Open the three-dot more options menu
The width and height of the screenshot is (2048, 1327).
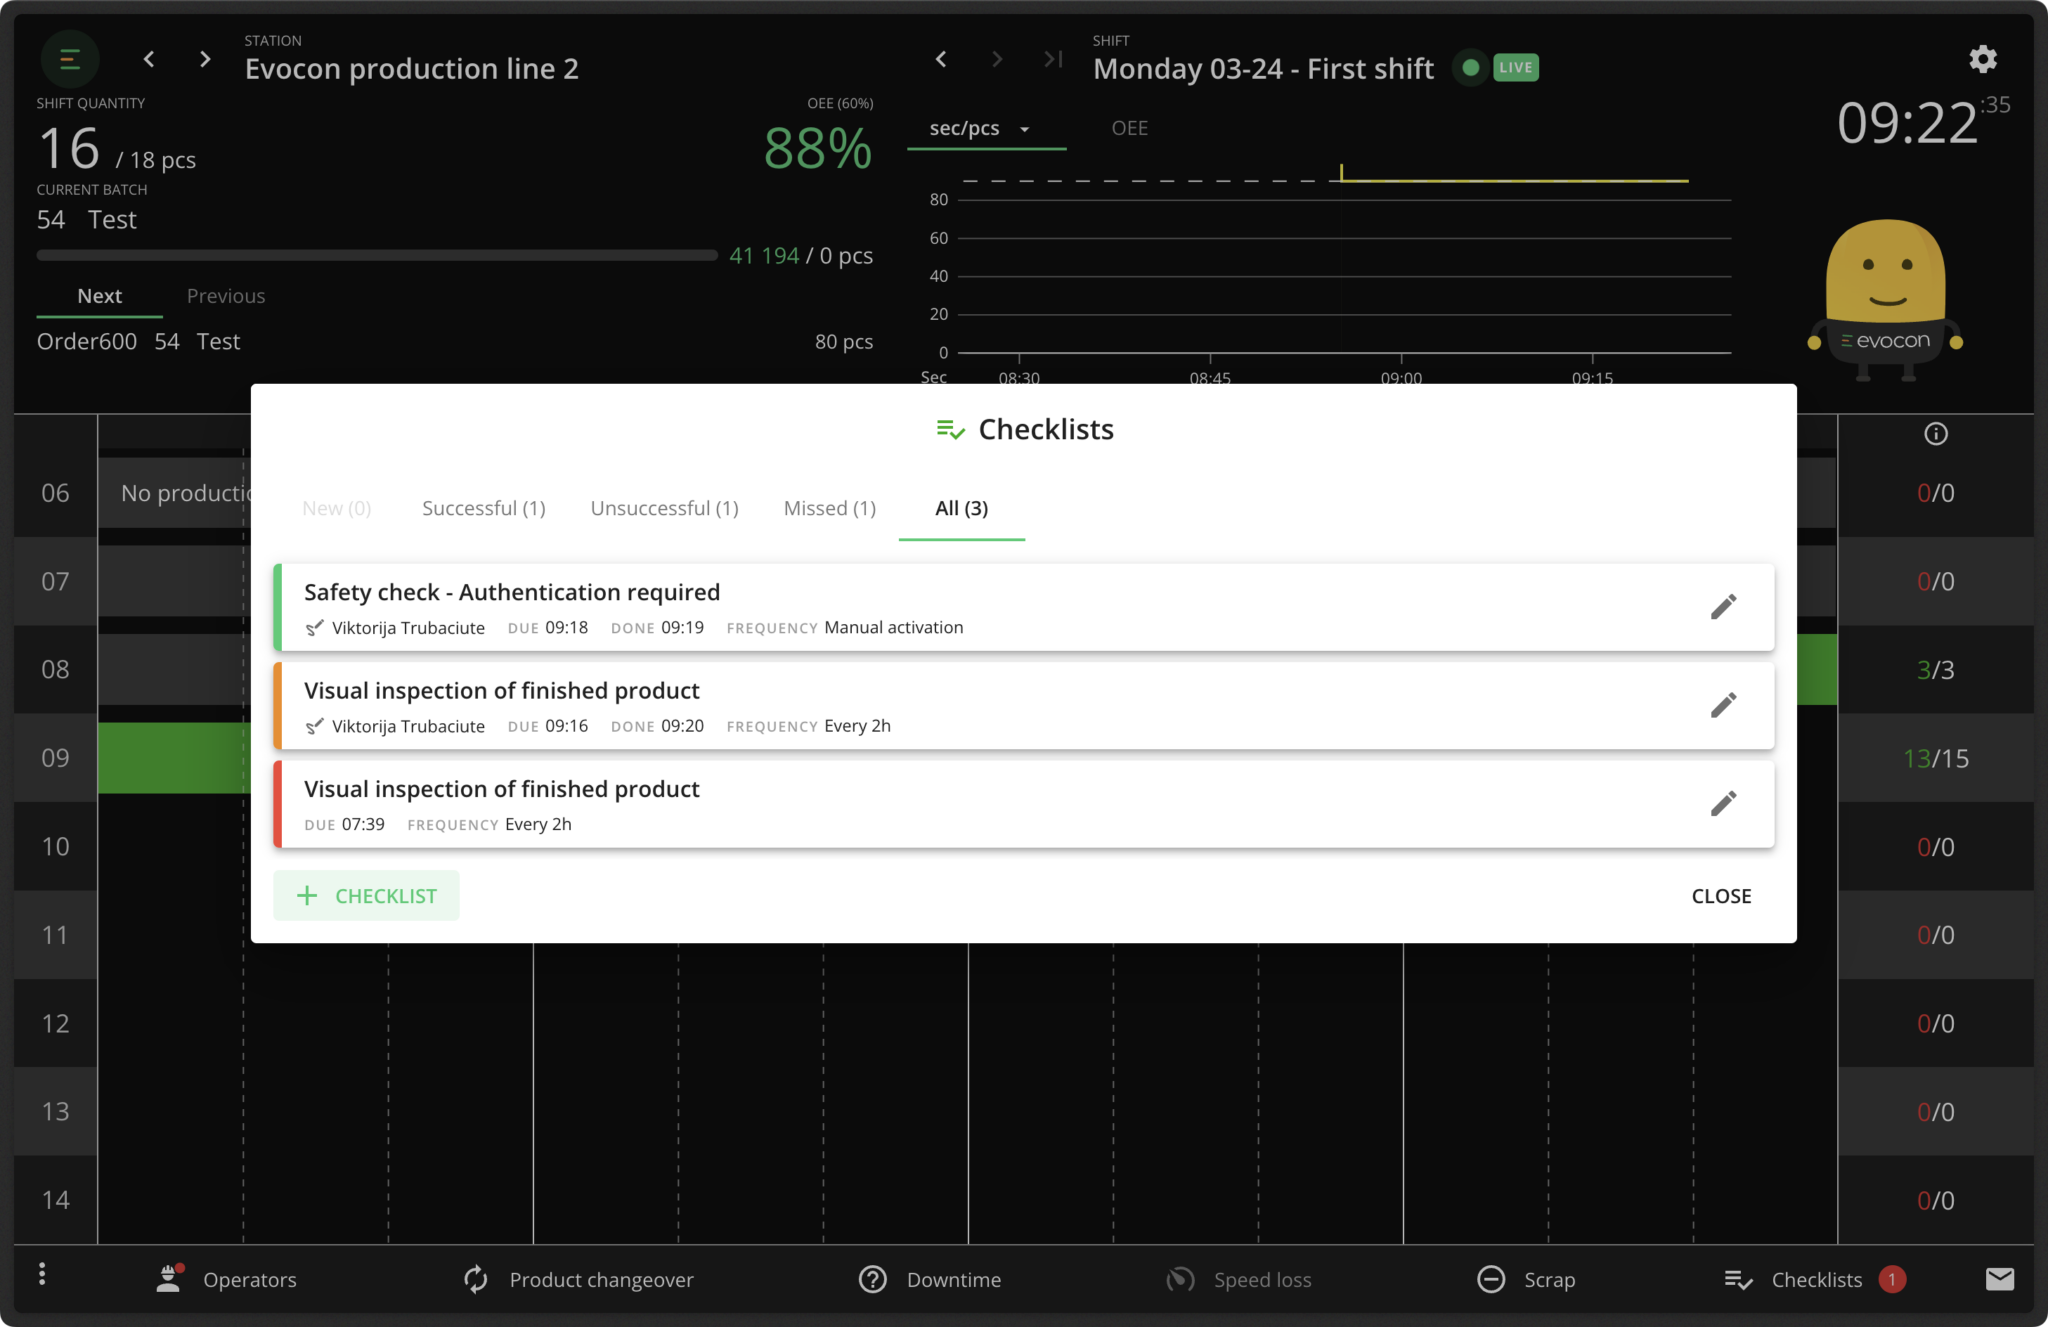coord(42,1274)
